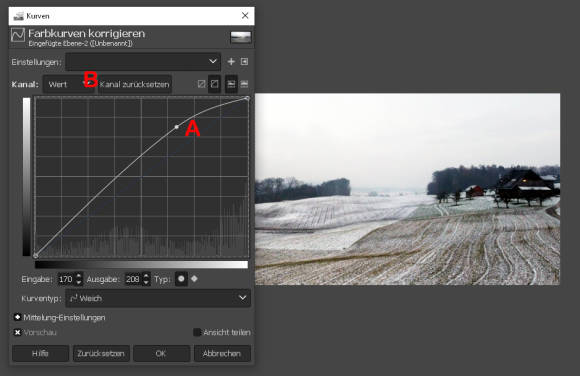Switch to the perceptual adjust toggle
This screenshot has width=580, height=376.
pyautogui.click(x=215, y=84)
